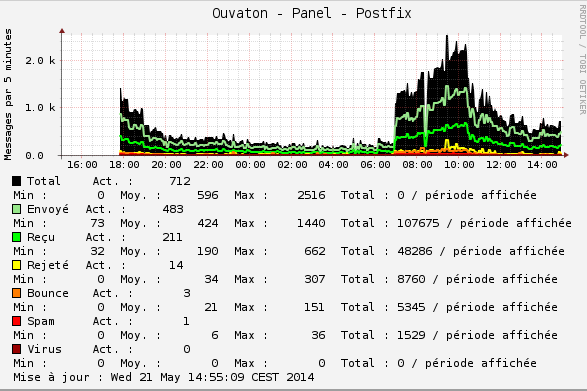Screen dimensions: 587x391
Task: Select the Total average value '596'
Action: 208,195
